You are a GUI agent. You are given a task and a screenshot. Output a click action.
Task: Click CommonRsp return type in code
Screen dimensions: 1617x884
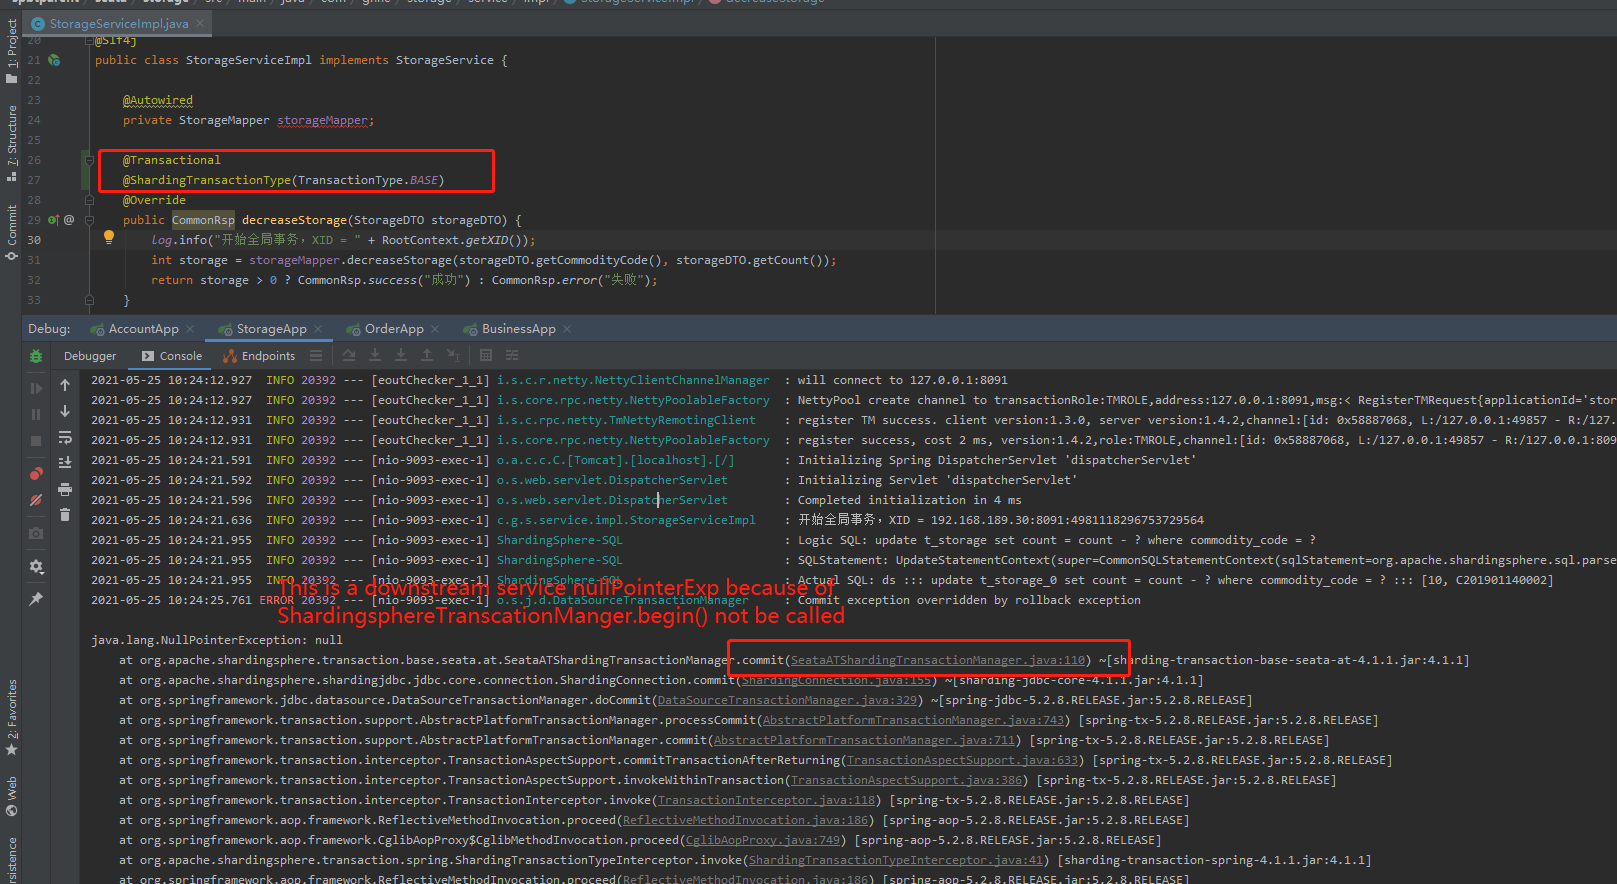pyautogui.click(x=203, y=220)
